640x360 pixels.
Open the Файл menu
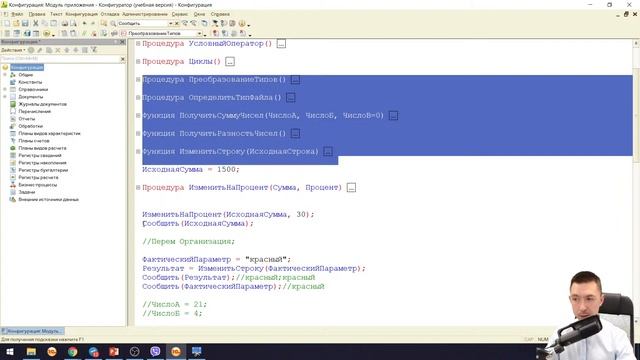point(17,14)
